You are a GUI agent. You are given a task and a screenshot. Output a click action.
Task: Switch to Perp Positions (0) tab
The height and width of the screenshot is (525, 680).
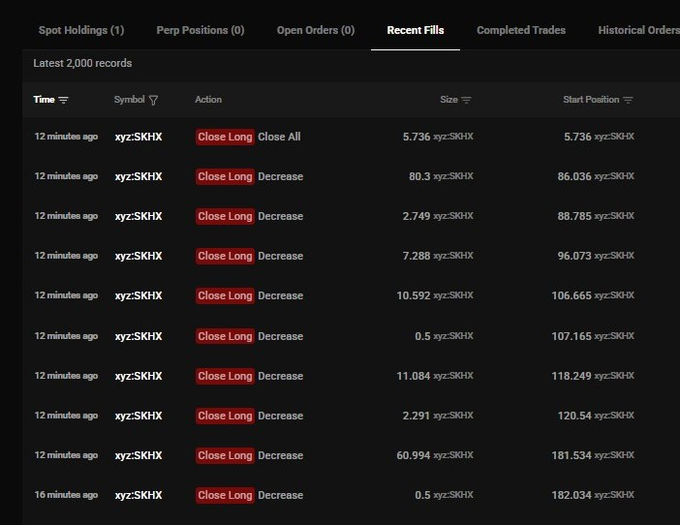point(200,30)
